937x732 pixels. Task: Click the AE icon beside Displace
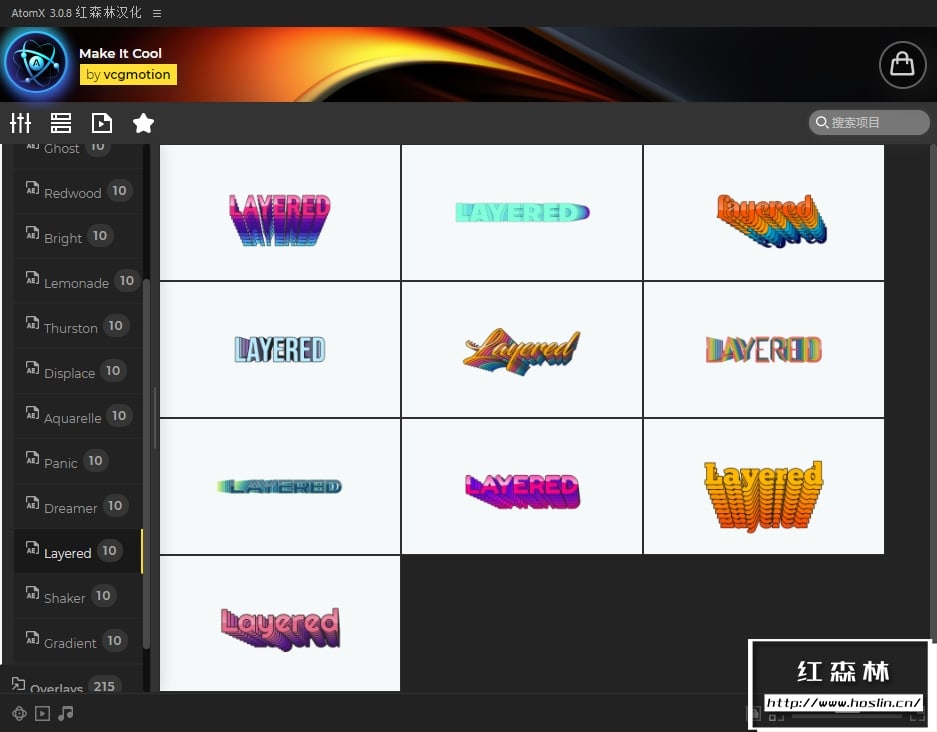click(32, 367)
